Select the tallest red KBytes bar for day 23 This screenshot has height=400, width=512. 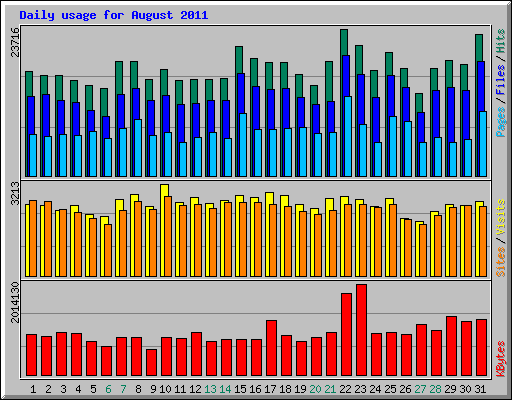pos(361,330)
